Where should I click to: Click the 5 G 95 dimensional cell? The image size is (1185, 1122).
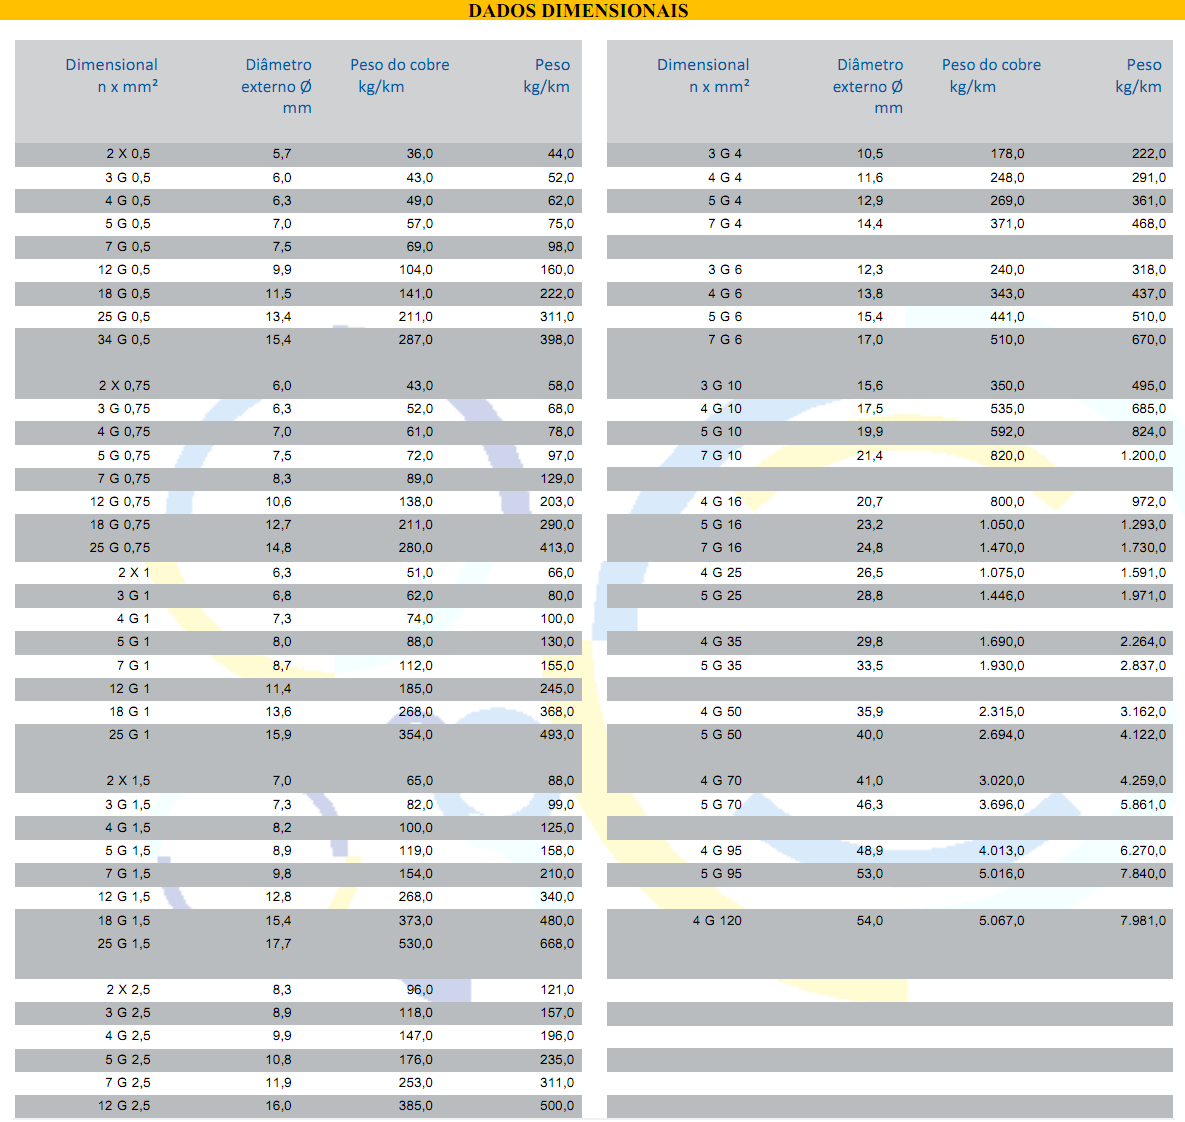(721, 874)
